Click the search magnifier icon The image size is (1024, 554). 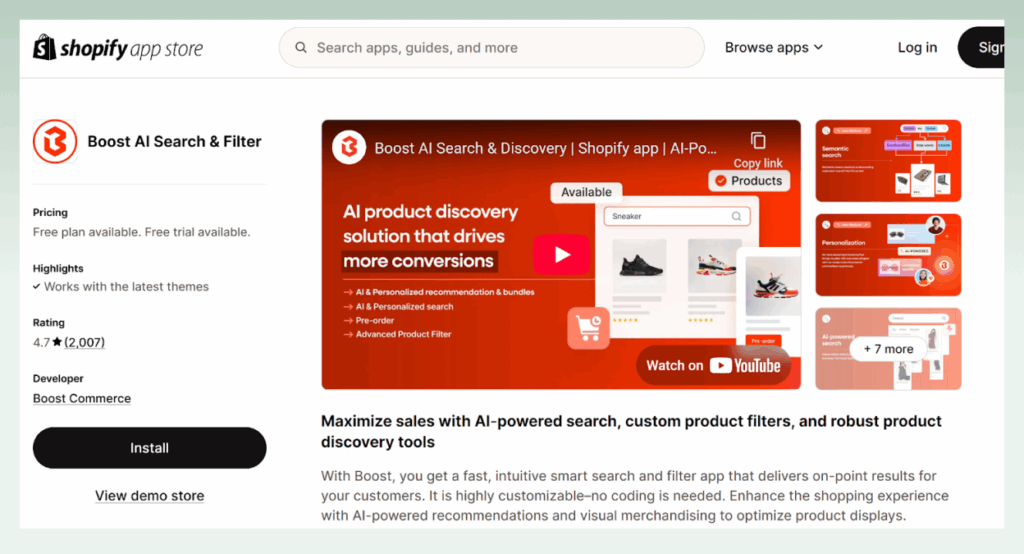(x=300, y=48)
